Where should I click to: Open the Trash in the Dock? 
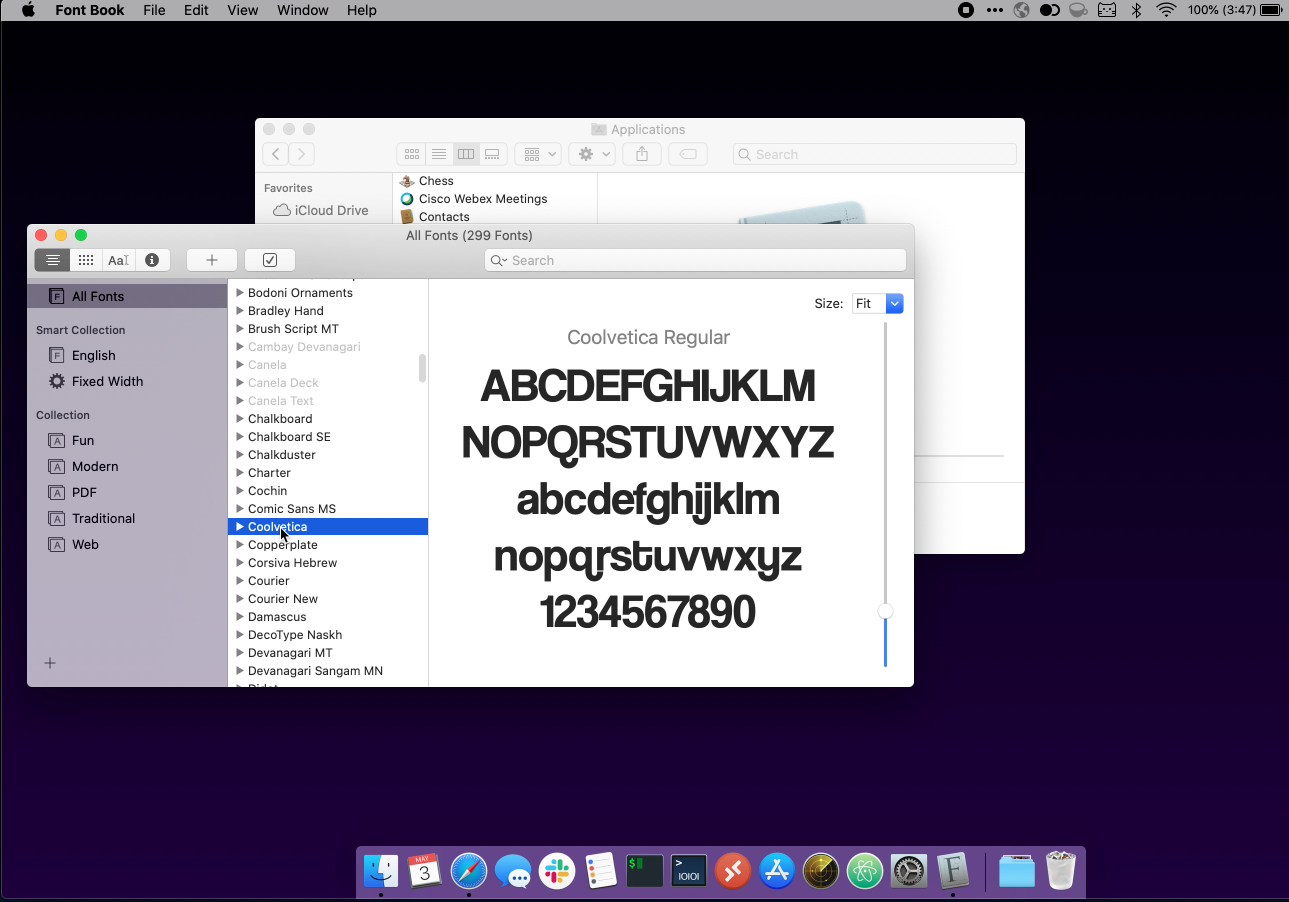coord(1061,871)
